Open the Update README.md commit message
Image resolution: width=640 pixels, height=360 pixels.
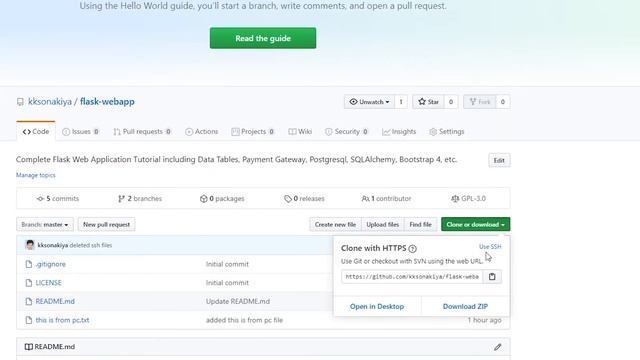point(238,301)
